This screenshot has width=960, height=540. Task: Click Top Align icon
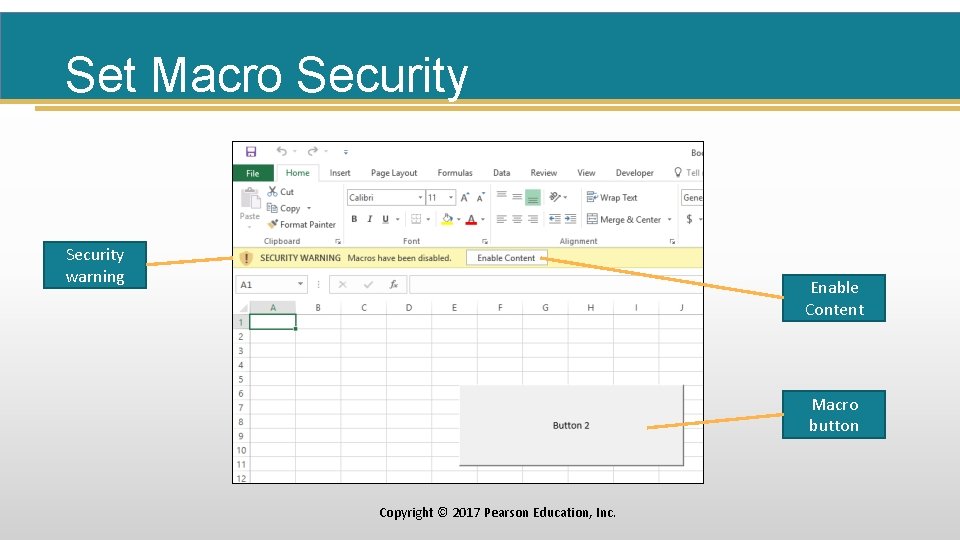point(501,197)
